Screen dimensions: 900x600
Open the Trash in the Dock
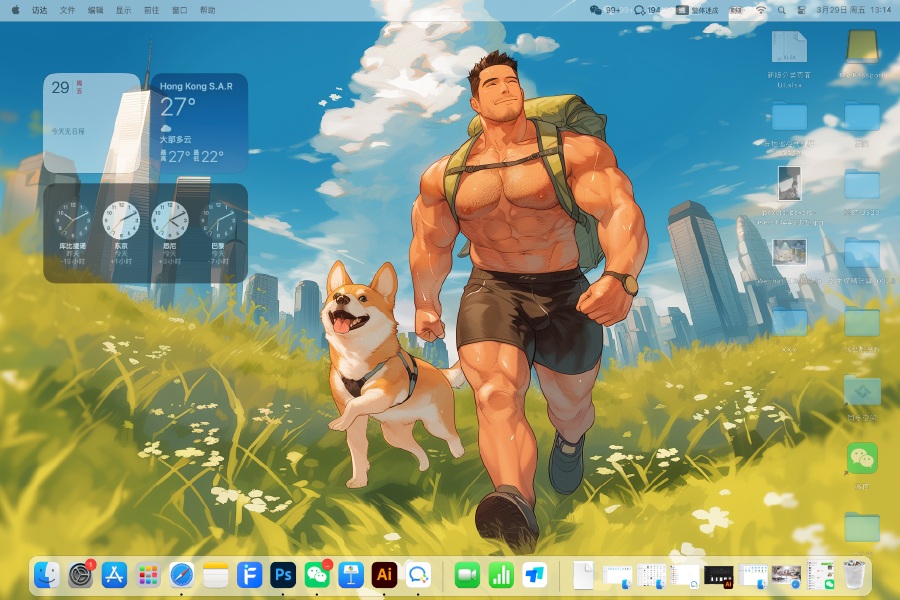coord(853,575)
